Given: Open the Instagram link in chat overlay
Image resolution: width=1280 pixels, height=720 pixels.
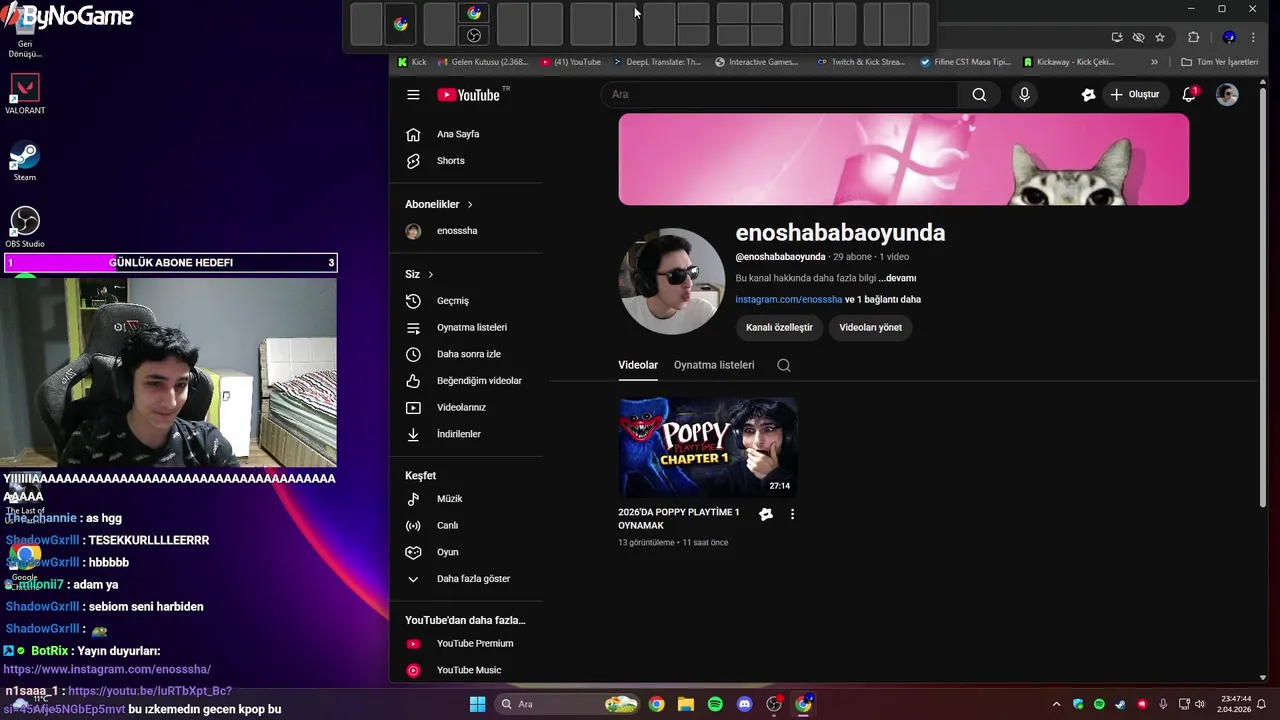Looking at the screenshot, I should [x=107, y=669].
